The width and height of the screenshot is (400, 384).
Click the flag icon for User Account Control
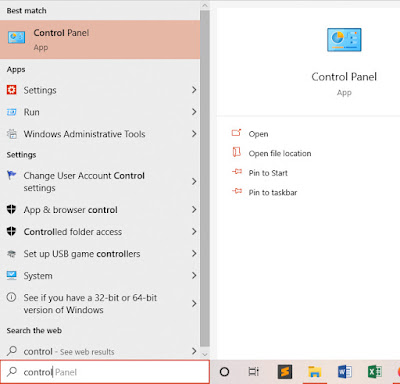[x=11, y=175]
